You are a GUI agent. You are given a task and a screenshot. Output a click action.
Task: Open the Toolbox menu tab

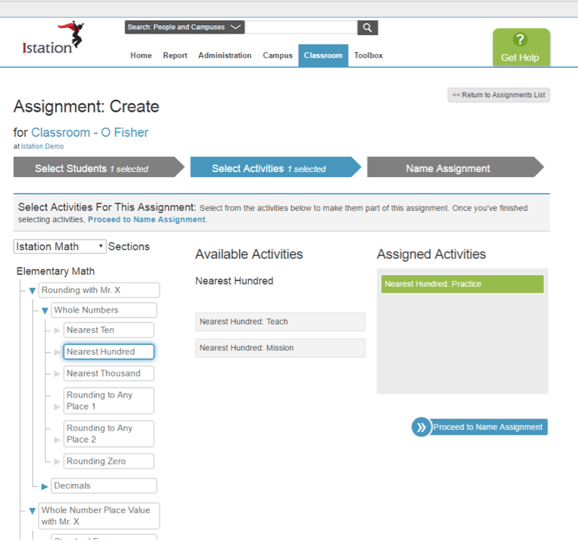[368, 55]
